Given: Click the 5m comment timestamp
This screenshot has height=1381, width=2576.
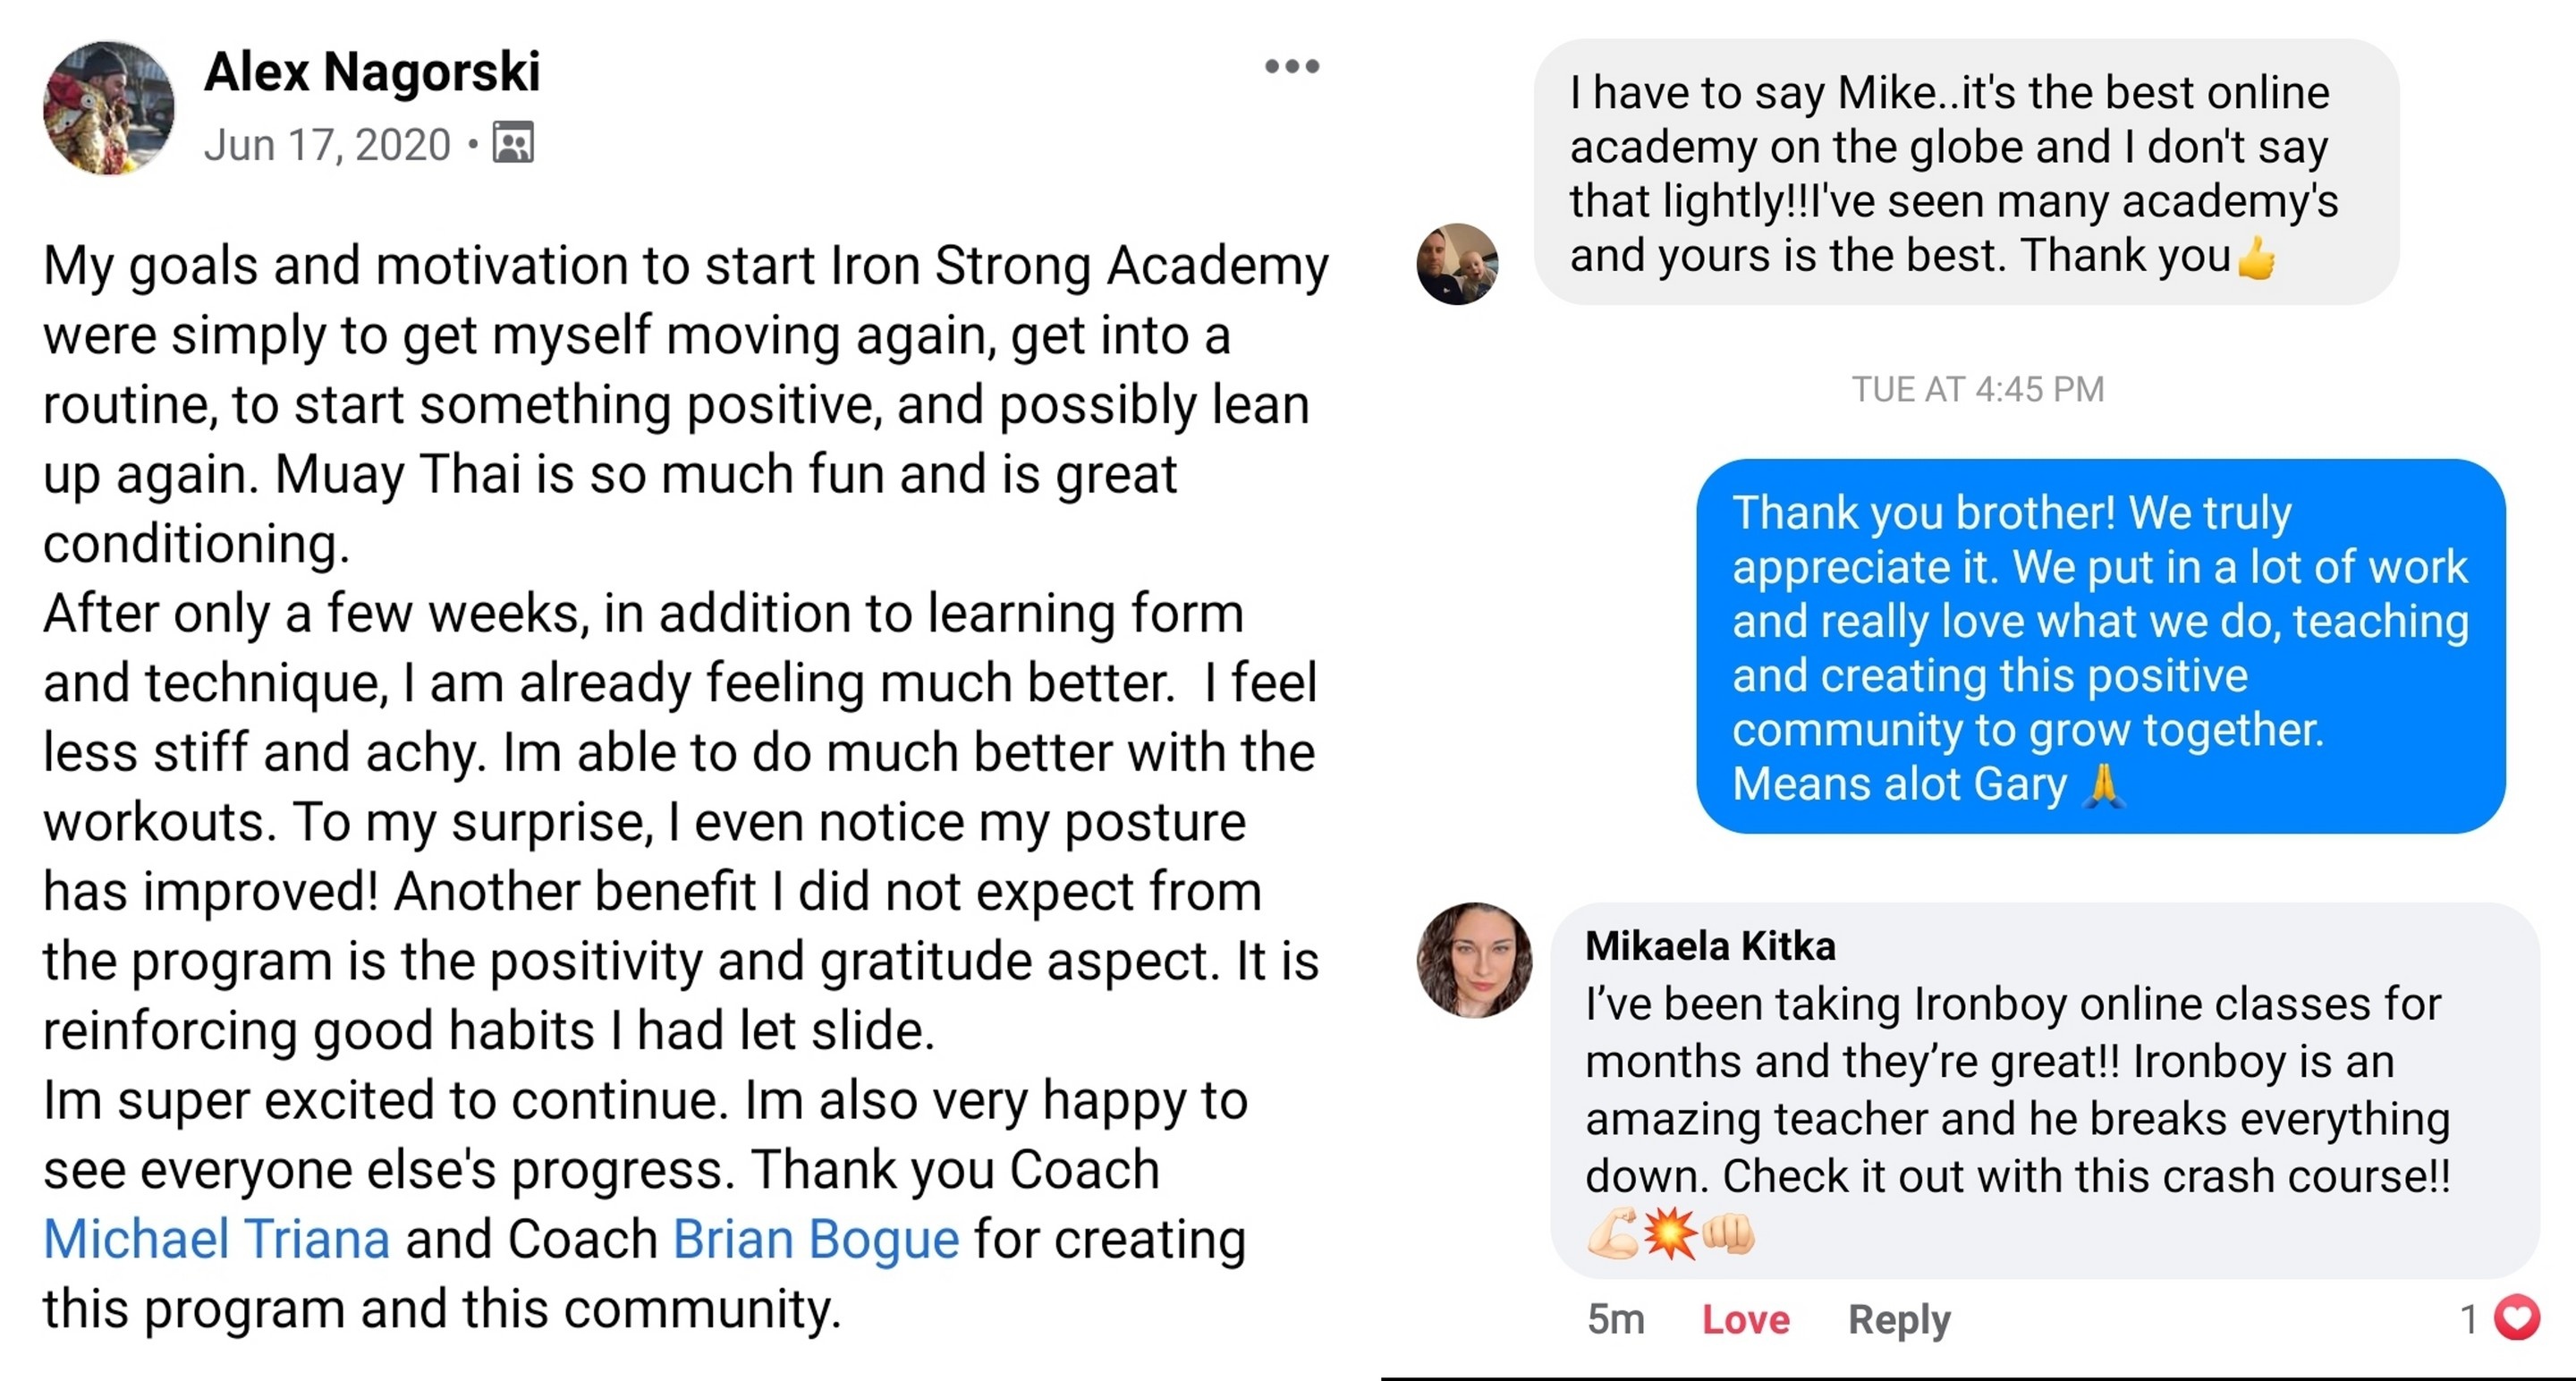Looking at the screenshot, I should pyautogui.click(x=1615, y=1319).
